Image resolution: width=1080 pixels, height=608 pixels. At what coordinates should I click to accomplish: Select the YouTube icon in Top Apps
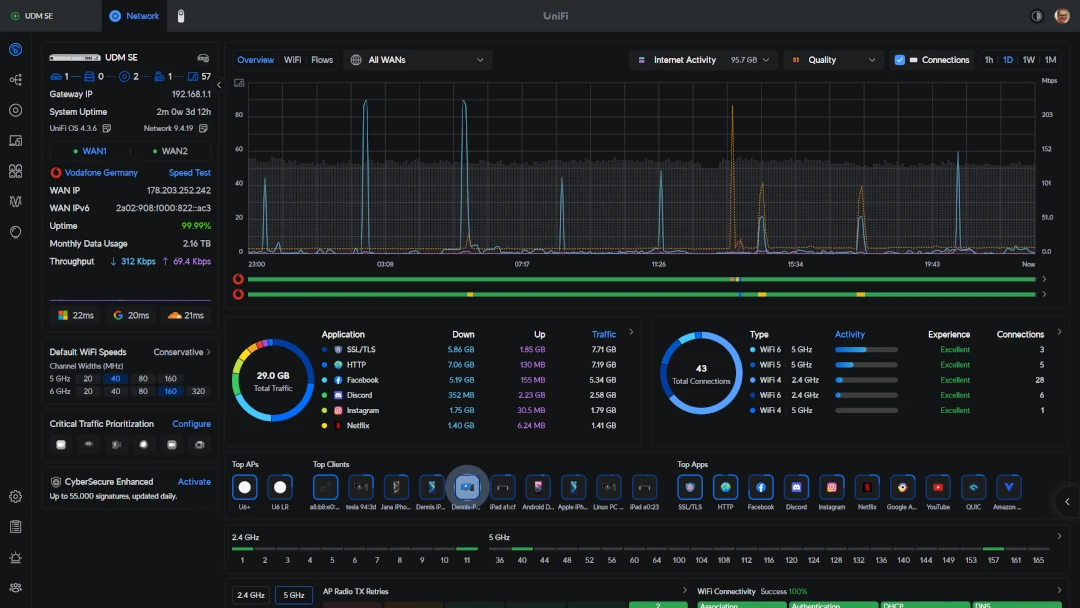(937, 487)
